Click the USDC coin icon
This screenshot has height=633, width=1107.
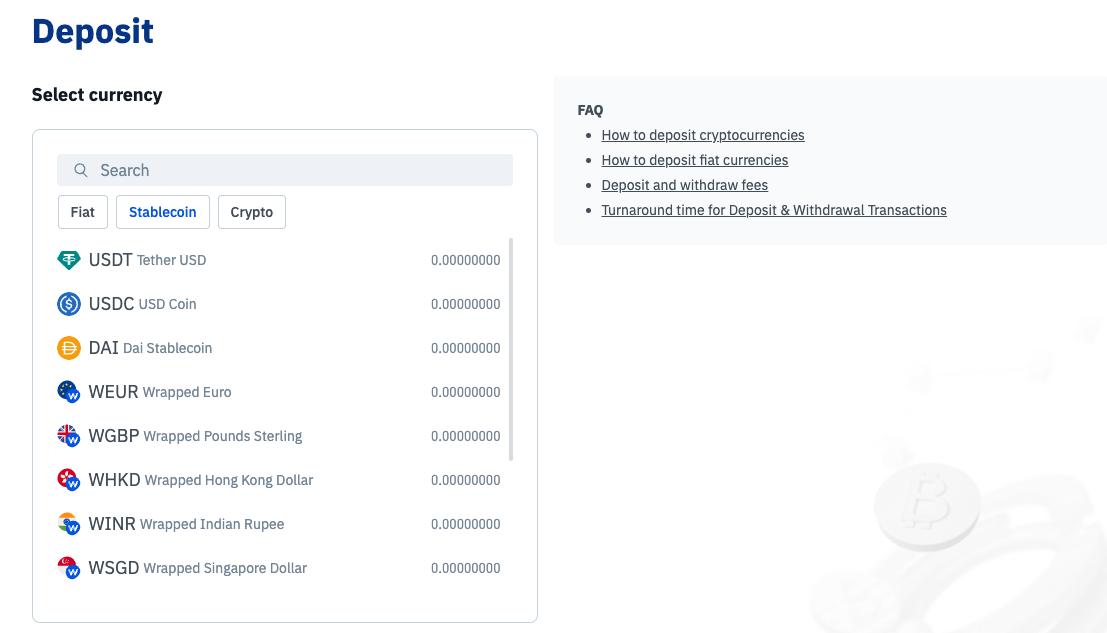[x=68, y=304]
